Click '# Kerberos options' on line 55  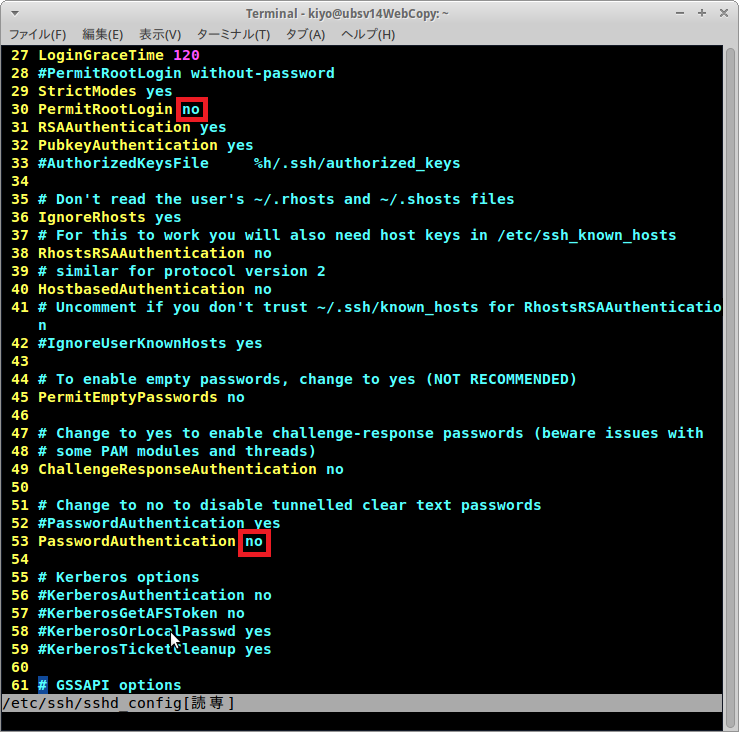(119, 577)
